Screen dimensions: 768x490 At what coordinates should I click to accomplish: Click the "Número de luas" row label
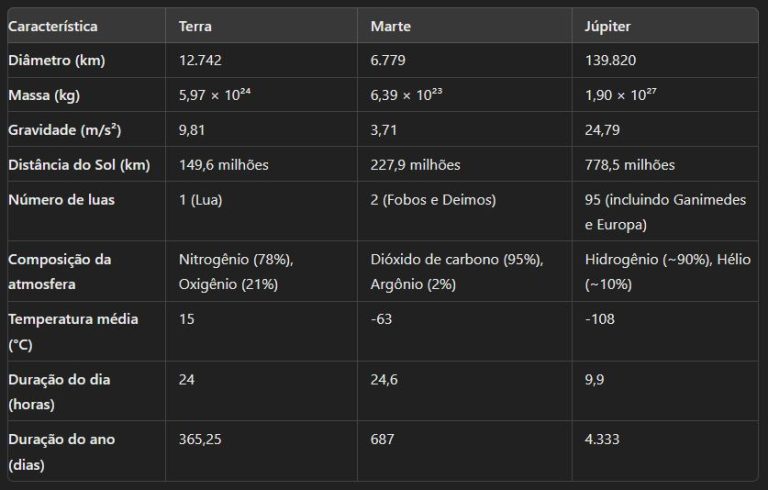click(x=61, y=200)
